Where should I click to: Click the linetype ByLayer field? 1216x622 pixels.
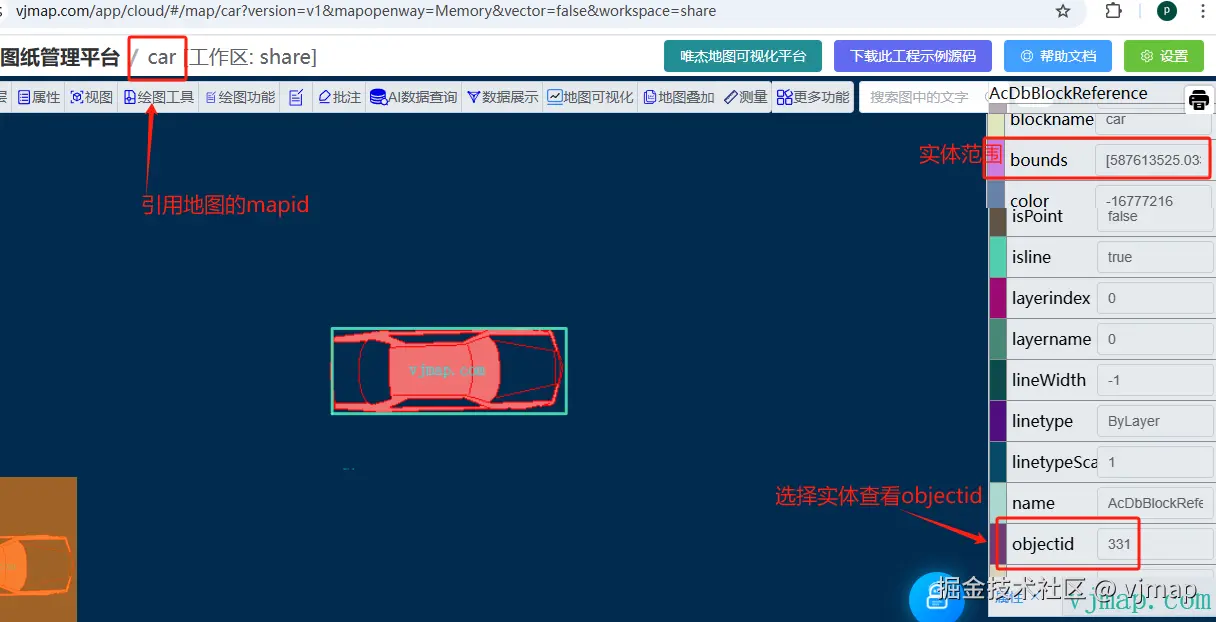point(1154,421)
